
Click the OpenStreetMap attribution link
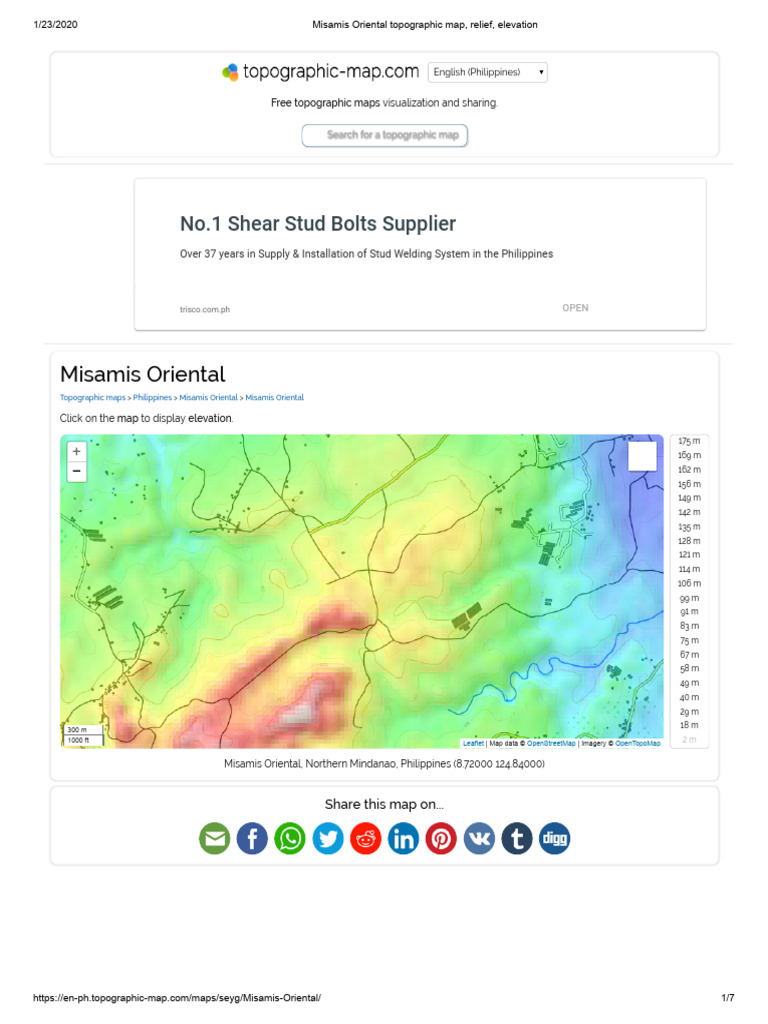[551, 743]
